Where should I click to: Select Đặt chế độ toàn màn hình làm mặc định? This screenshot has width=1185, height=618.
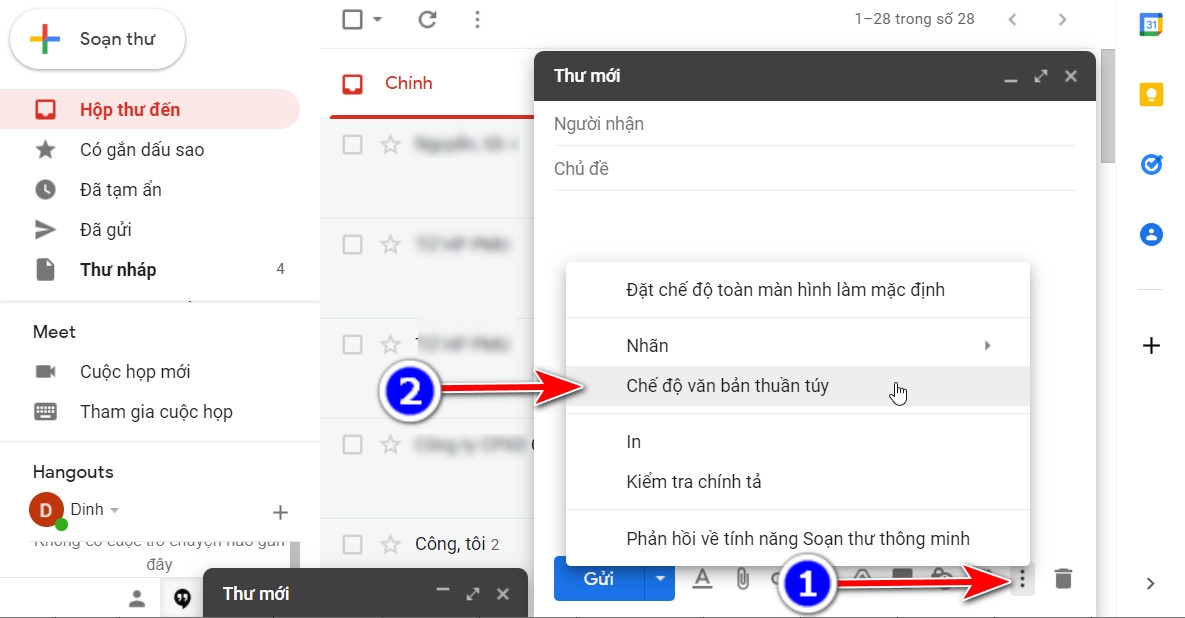point(798,290)
